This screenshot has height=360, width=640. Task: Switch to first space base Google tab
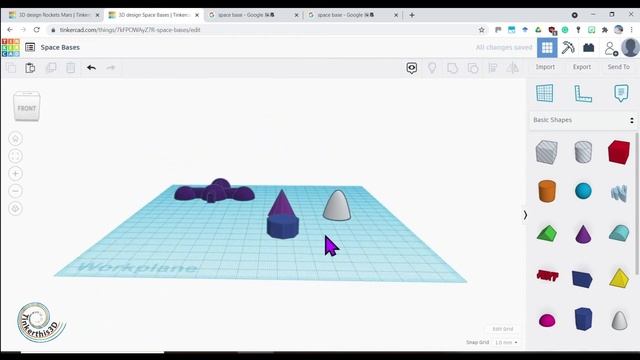tap(253, 15)
